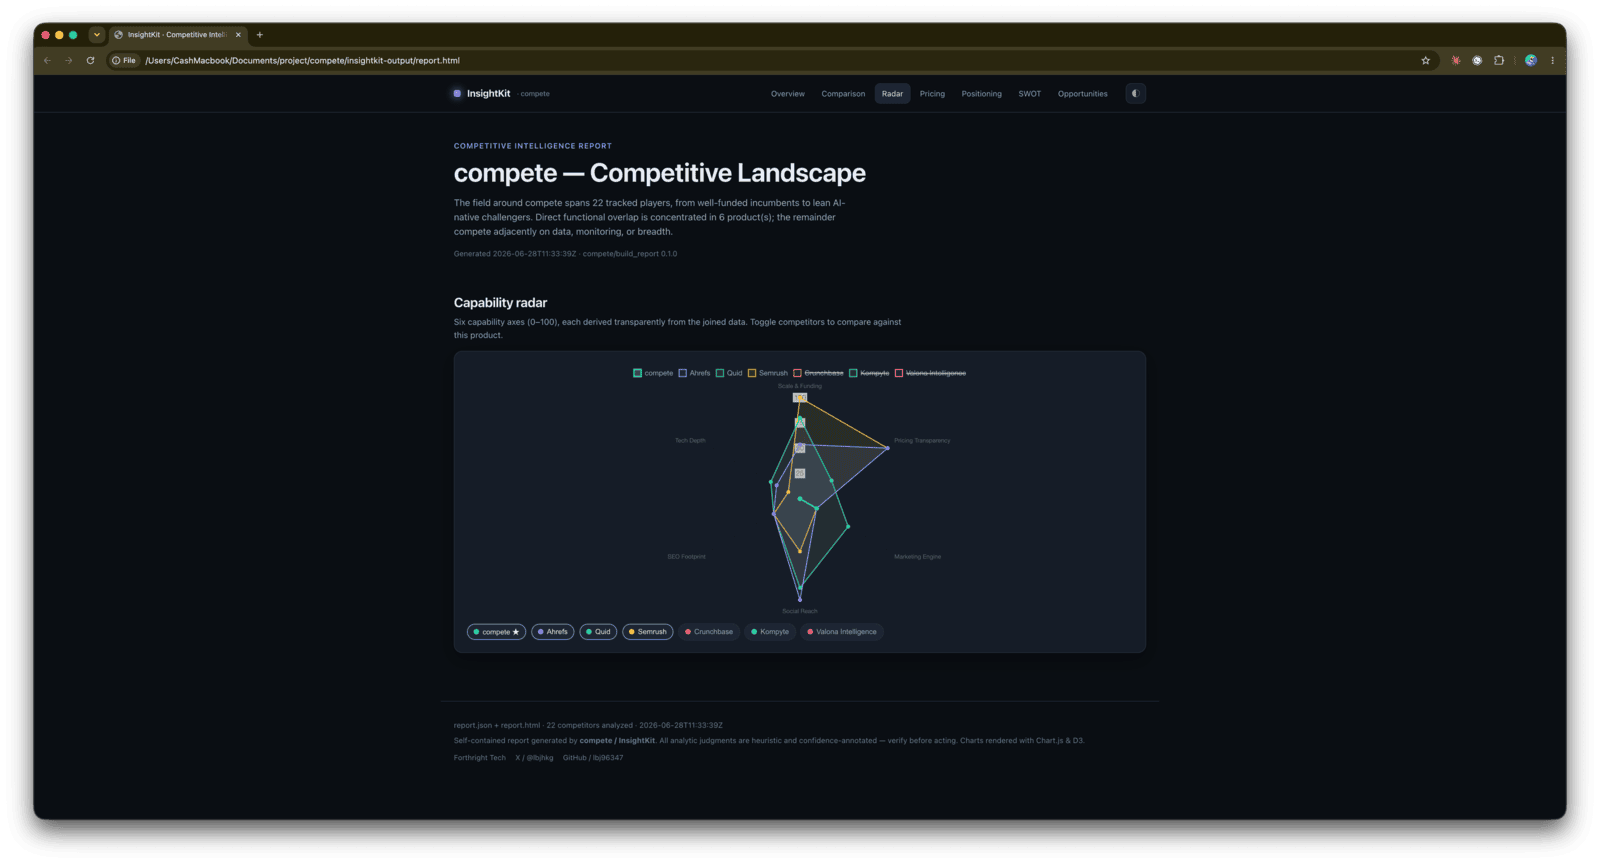Image resolution: width=1600 pixels, height=864 pixels.
Task: Go to the Overview section
Action: [788, 94]
